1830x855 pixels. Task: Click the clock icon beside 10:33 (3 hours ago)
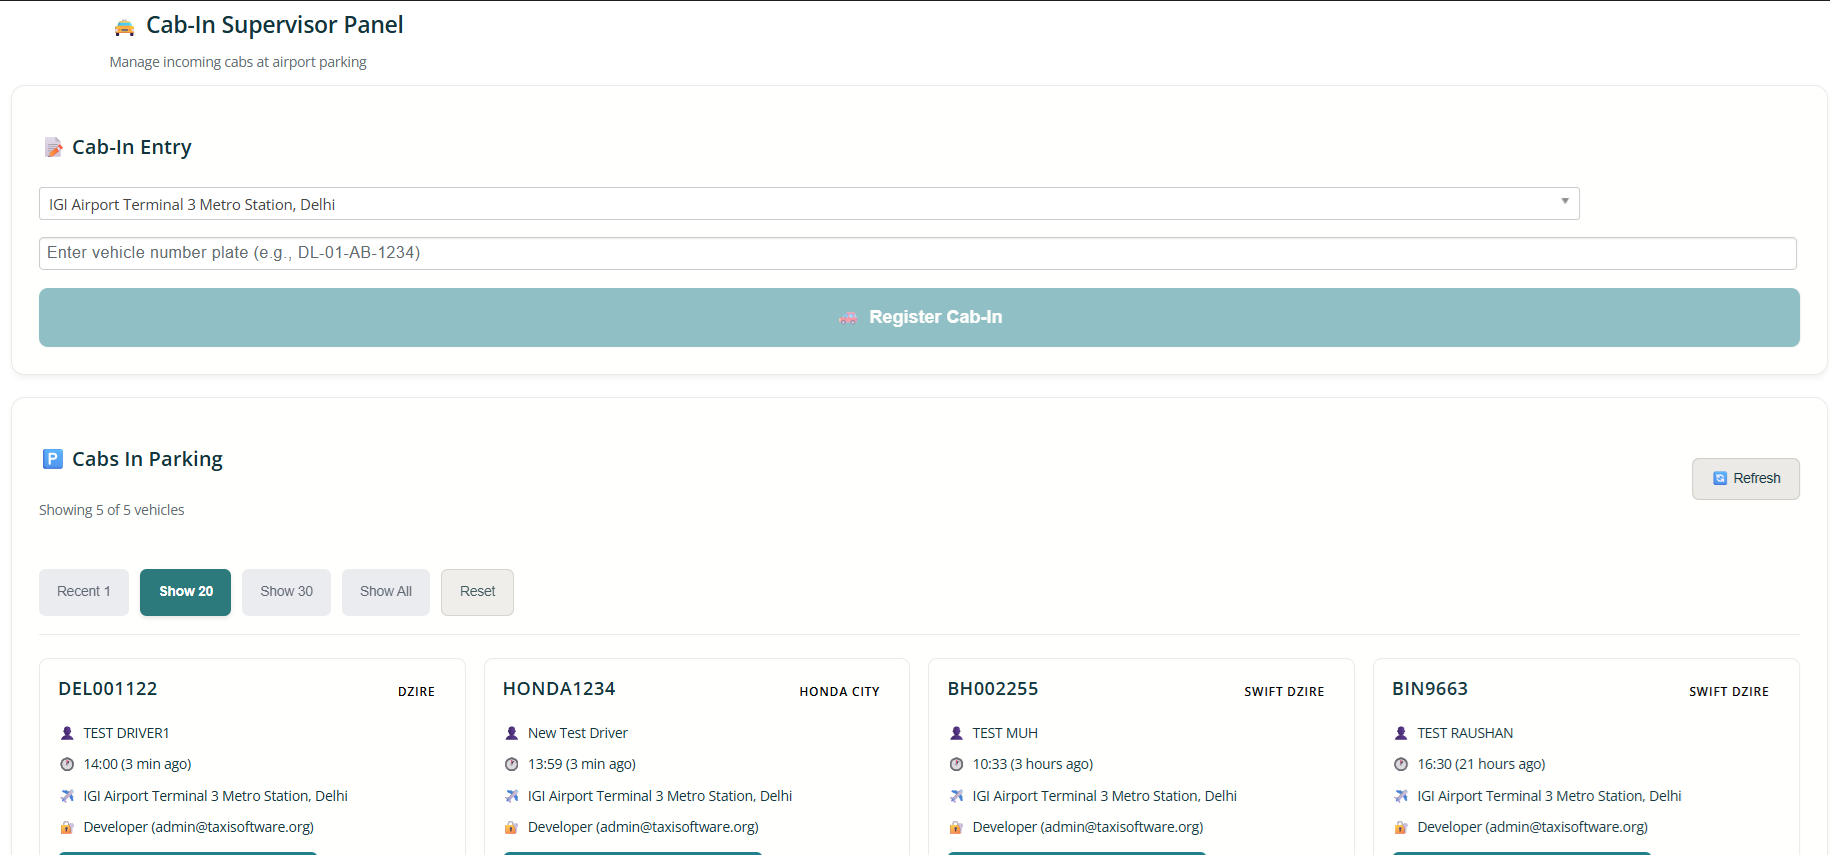(x=956, y=764)
